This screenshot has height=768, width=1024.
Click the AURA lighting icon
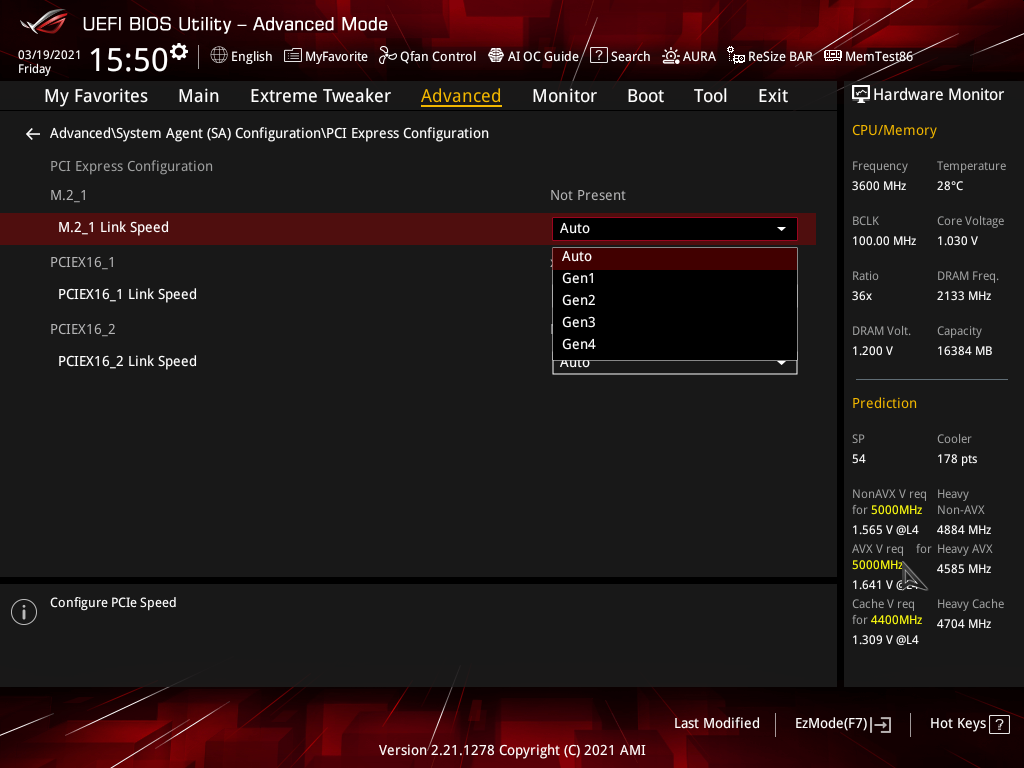pyautogui.click(x=671, y=56)
